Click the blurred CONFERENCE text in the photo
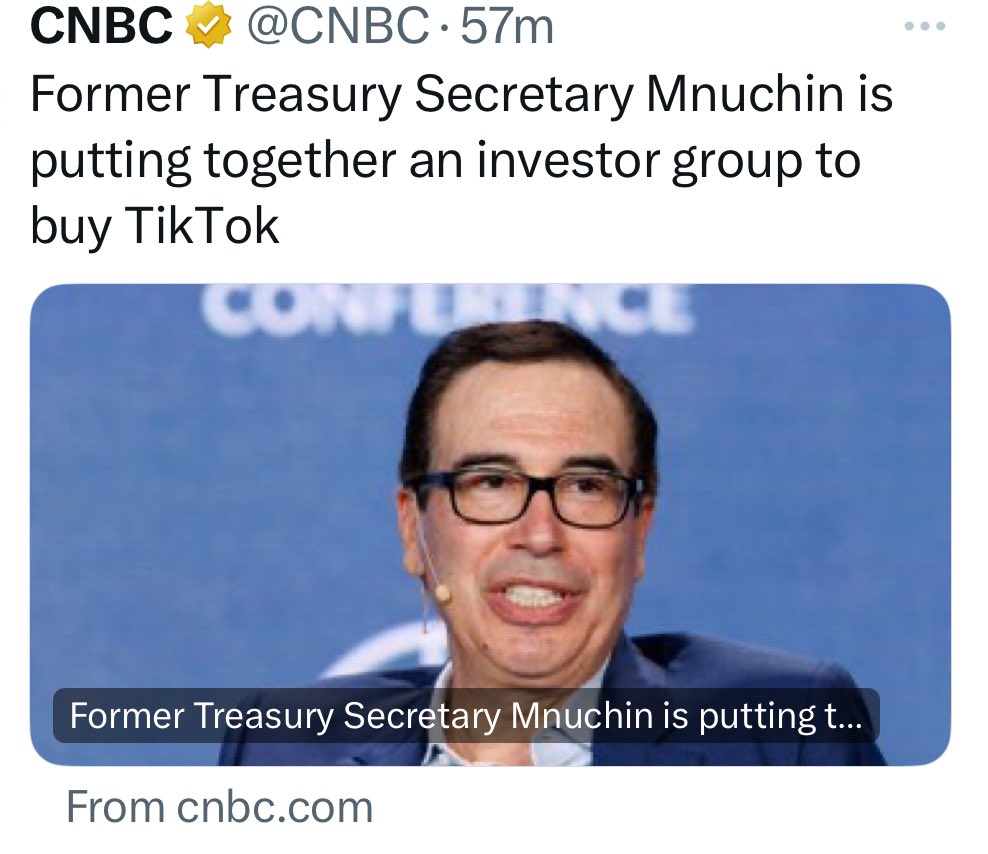Screen dimensions: 988x854 (x=447, y=309)
